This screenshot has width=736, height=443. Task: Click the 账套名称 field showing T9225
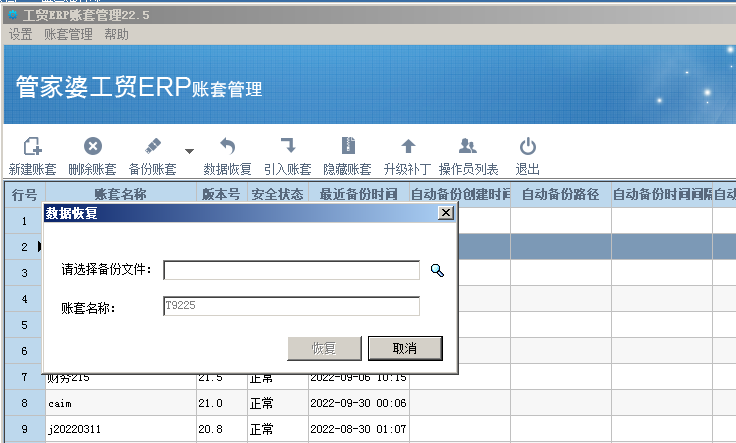[x=291, y=306]
